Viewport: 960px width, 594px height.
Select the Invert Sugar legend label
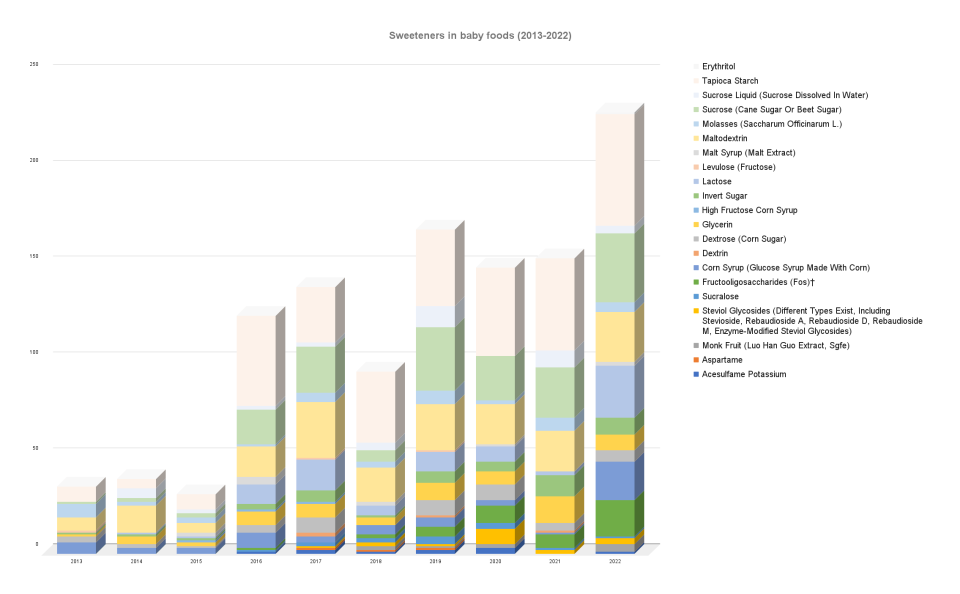[726, 196]
